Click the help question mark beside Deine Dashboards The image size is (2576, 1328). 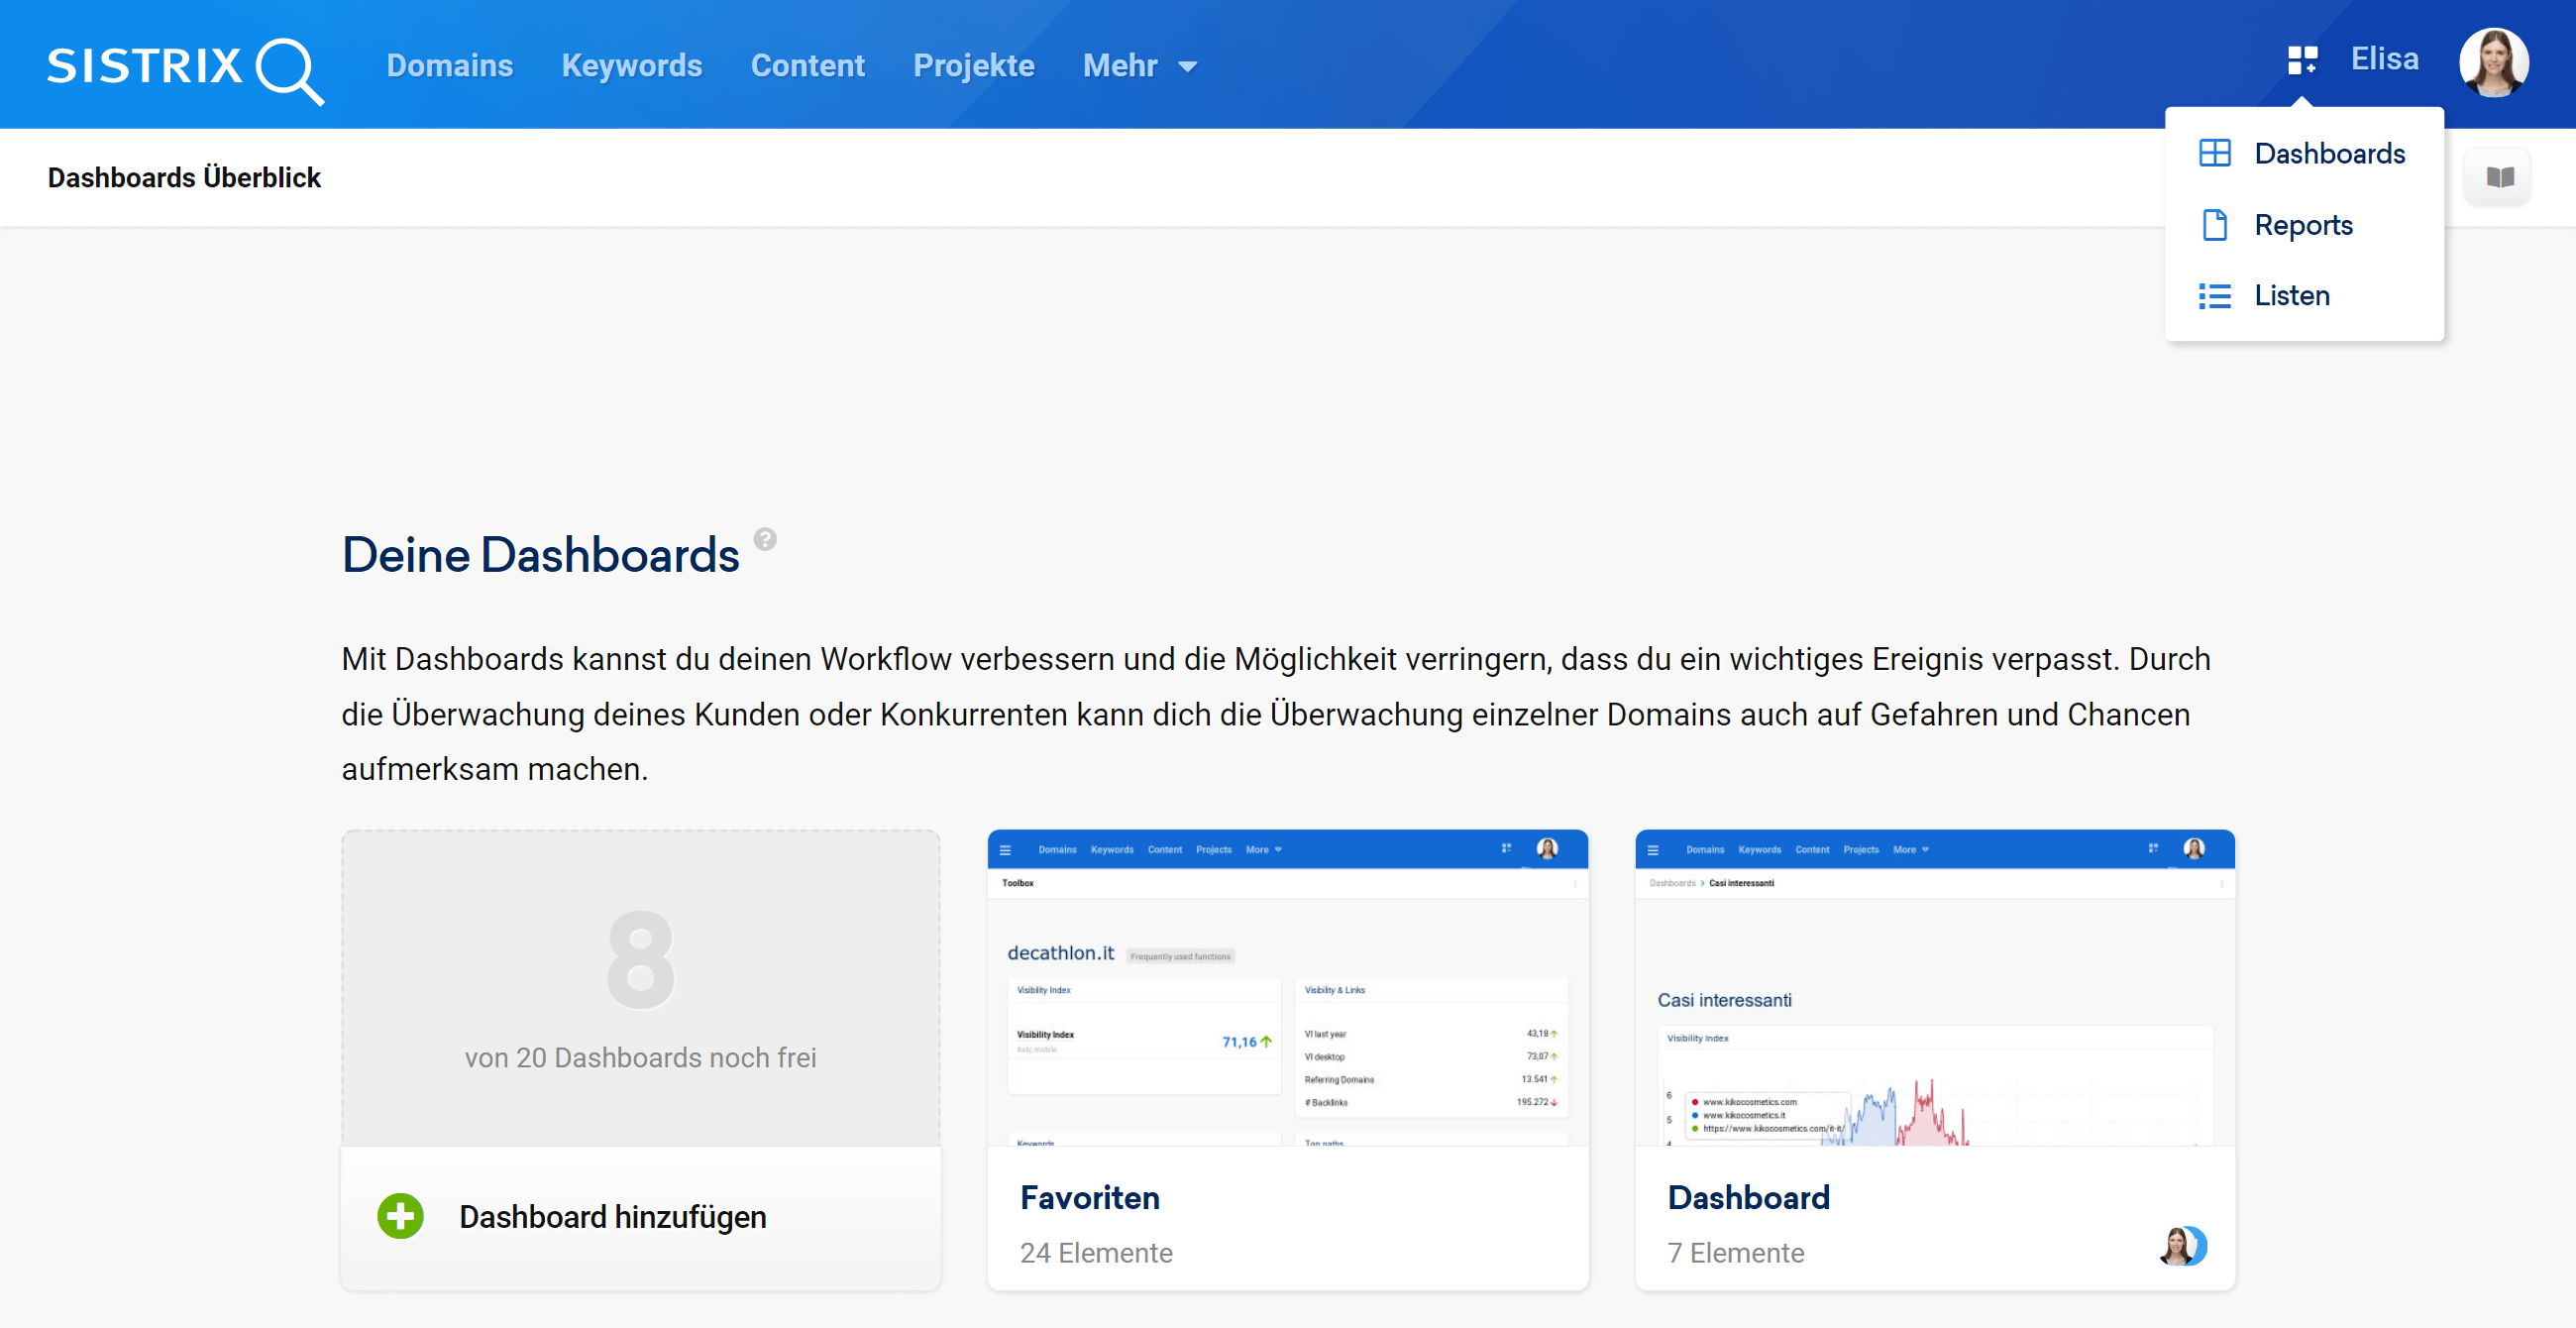765,539
